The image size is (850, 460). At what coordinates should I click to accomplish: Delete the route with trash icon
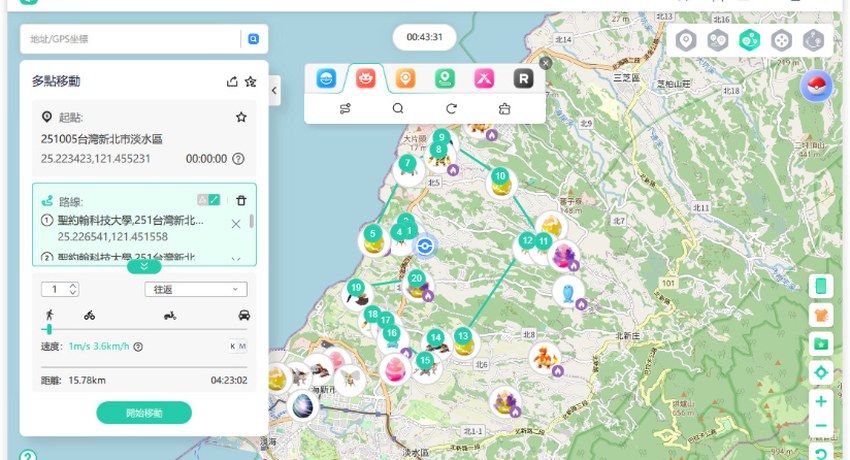(241, 200)
